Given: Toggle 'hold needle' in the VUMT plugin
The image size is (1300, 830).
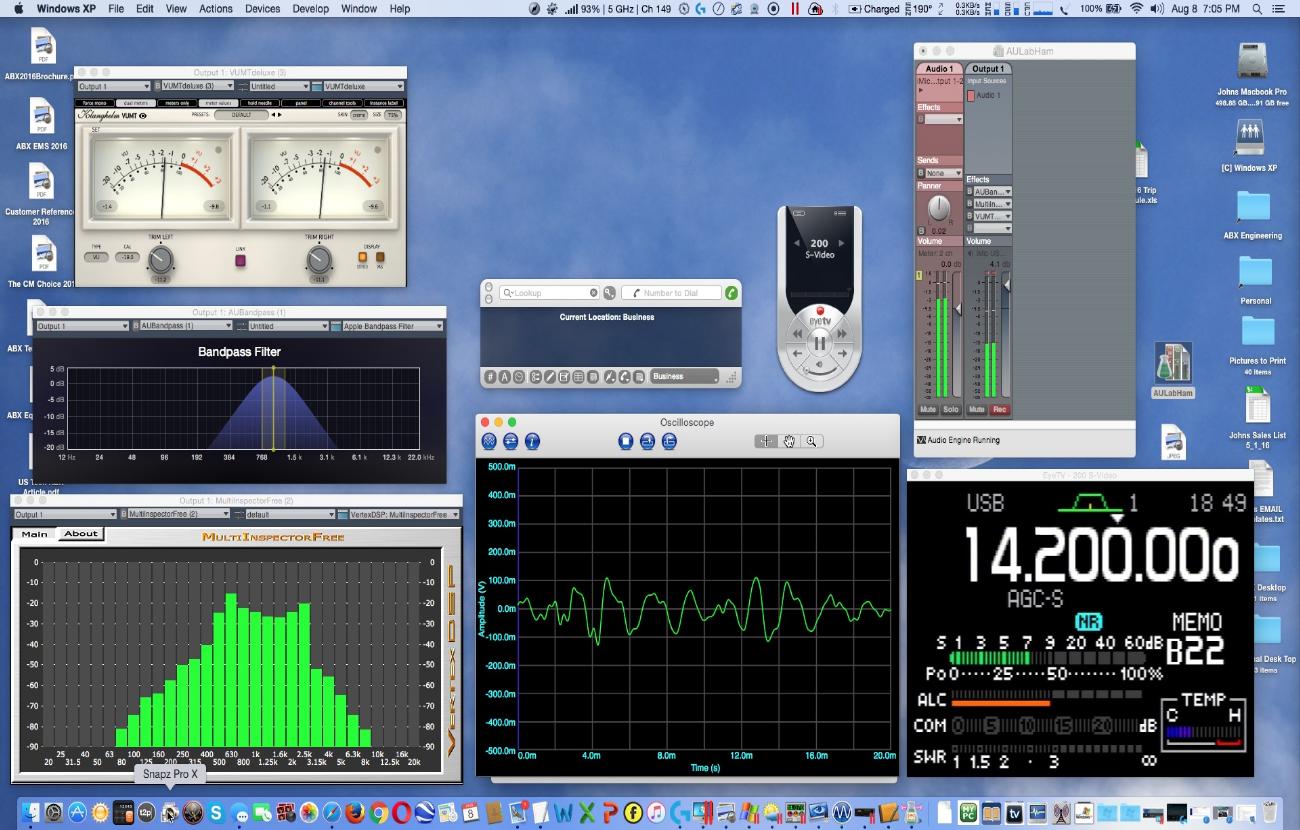Looking at the screenshot, I should coord(258,102).
